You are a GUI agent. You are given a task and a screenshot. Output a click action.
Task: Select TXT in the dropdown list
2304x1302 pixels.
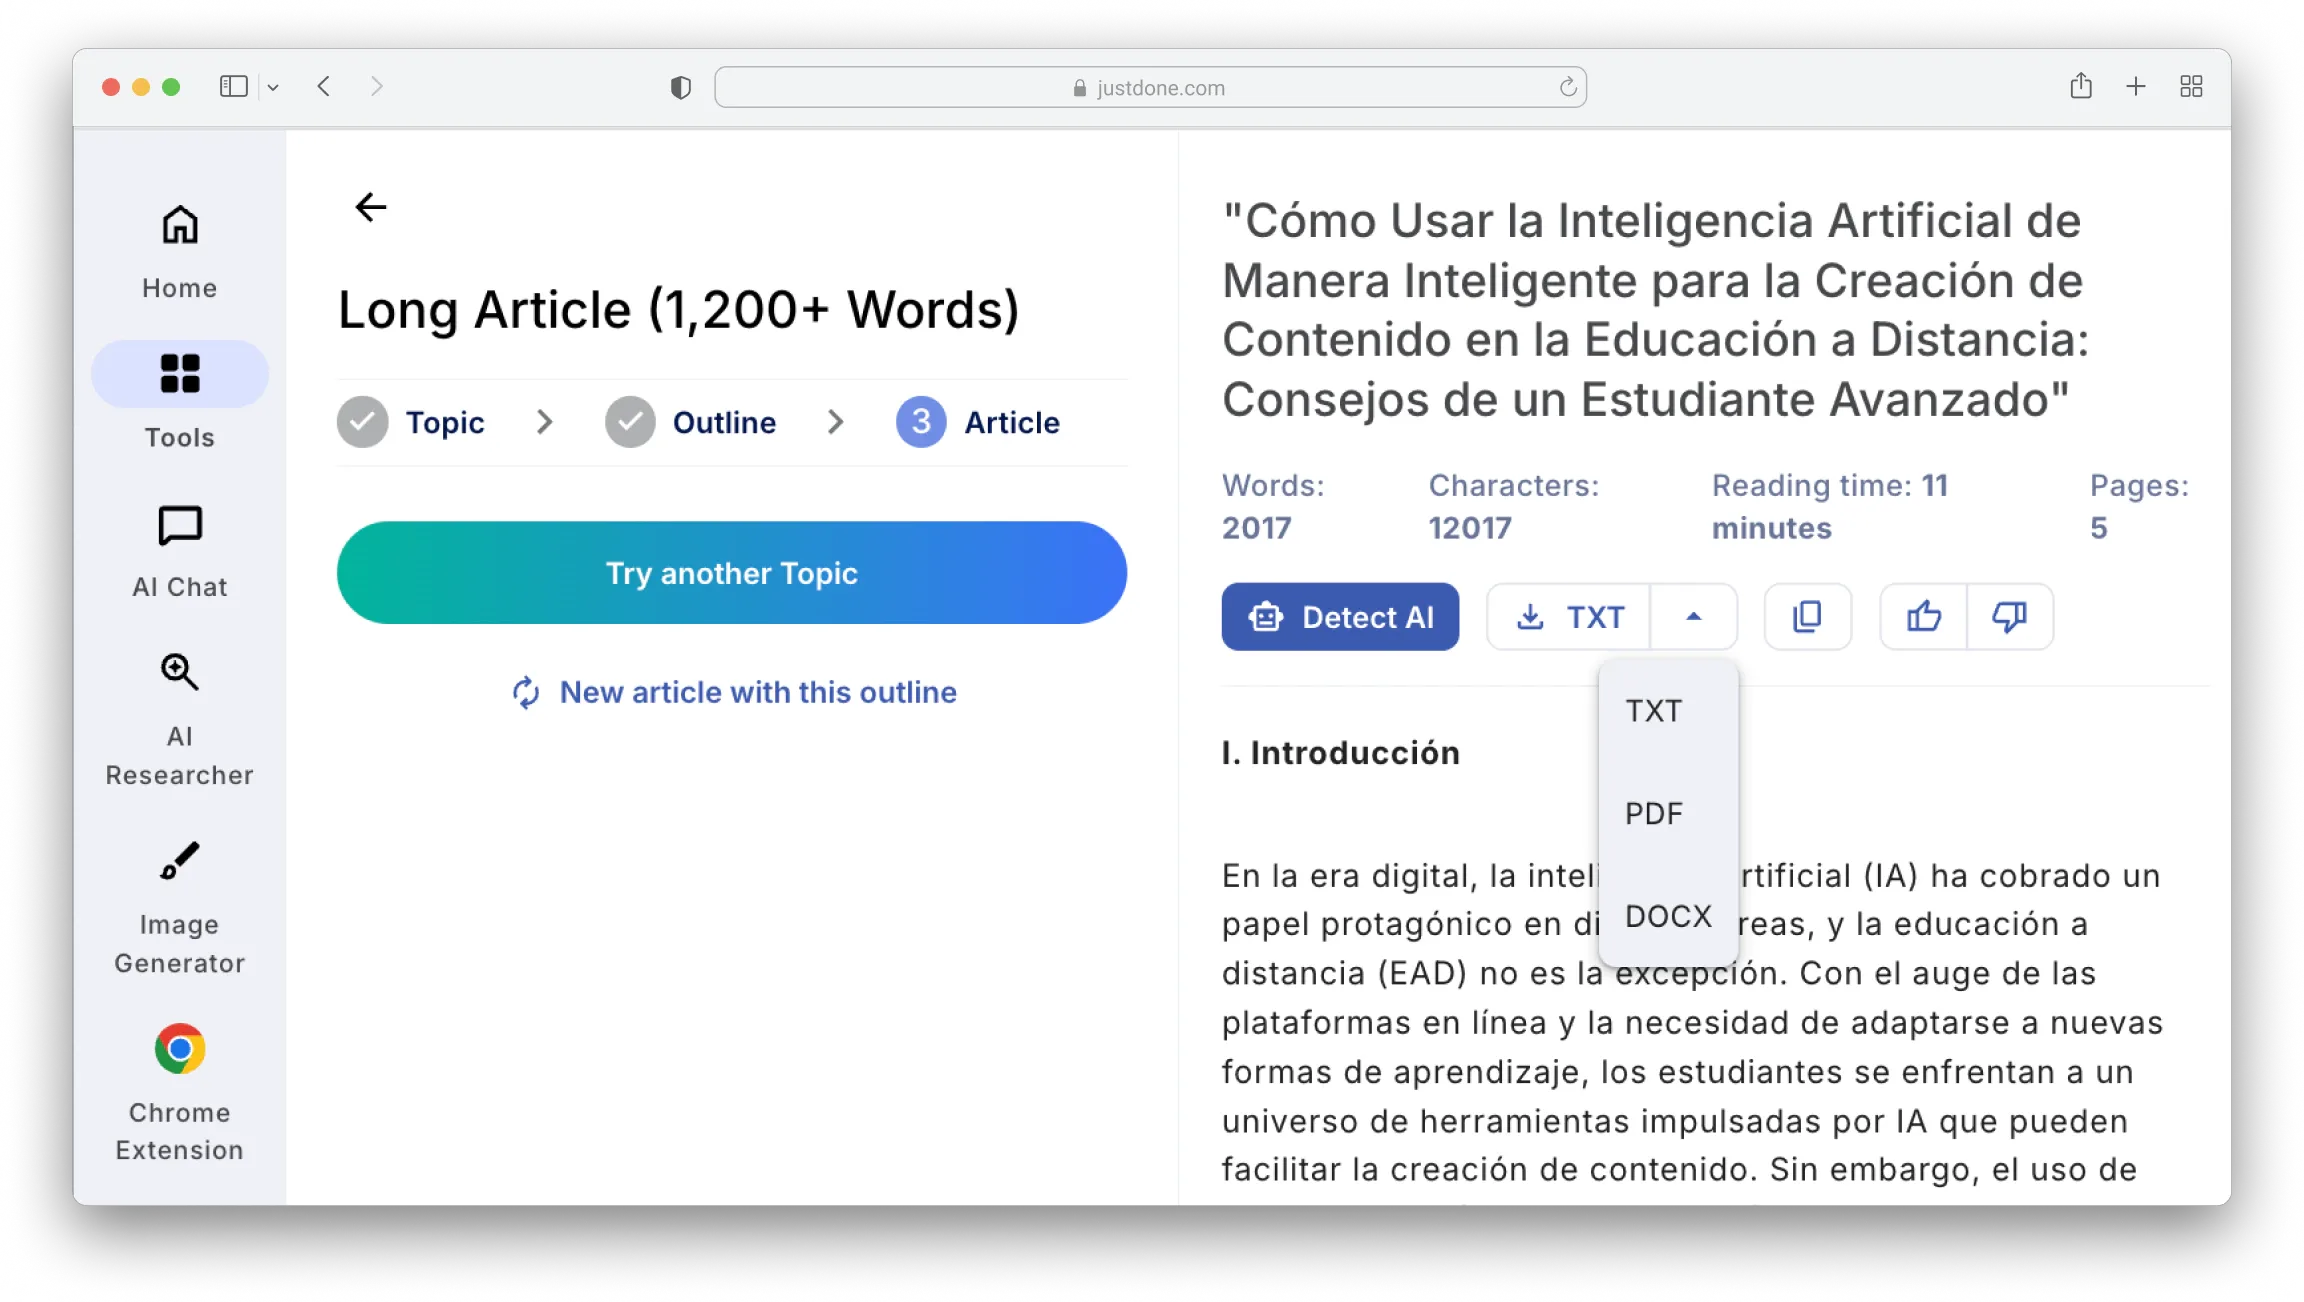[1654, 711]
